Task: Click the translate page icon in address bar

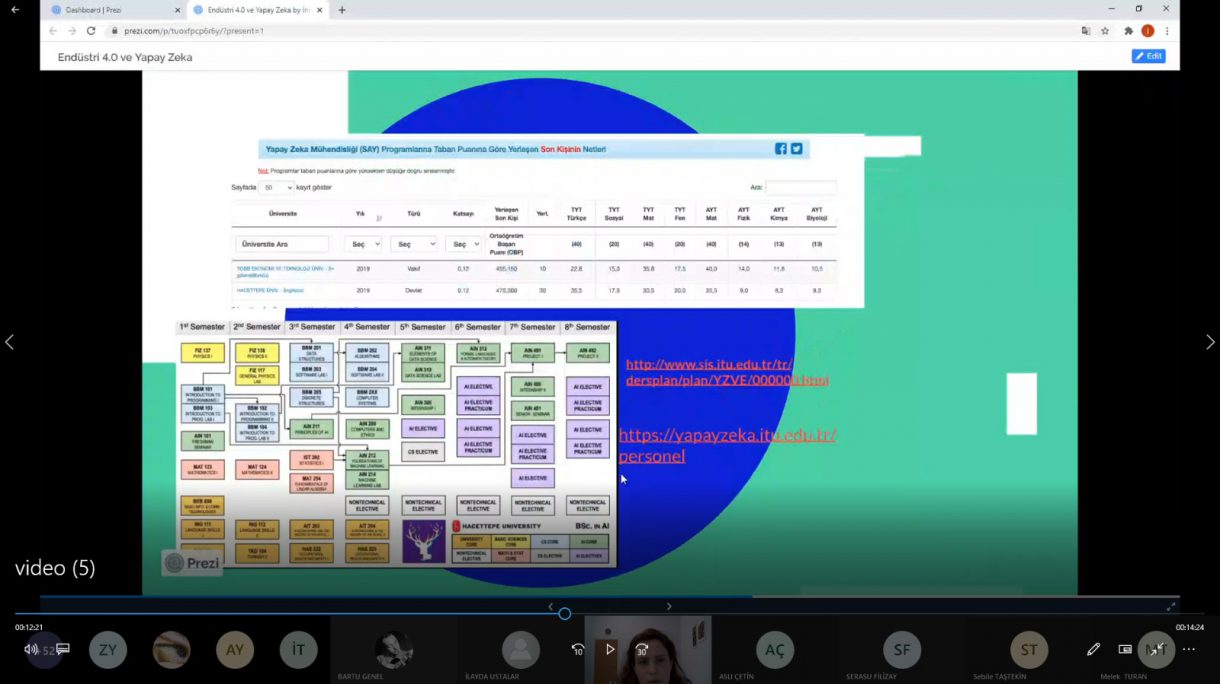Action: (x=1086, y=31)
